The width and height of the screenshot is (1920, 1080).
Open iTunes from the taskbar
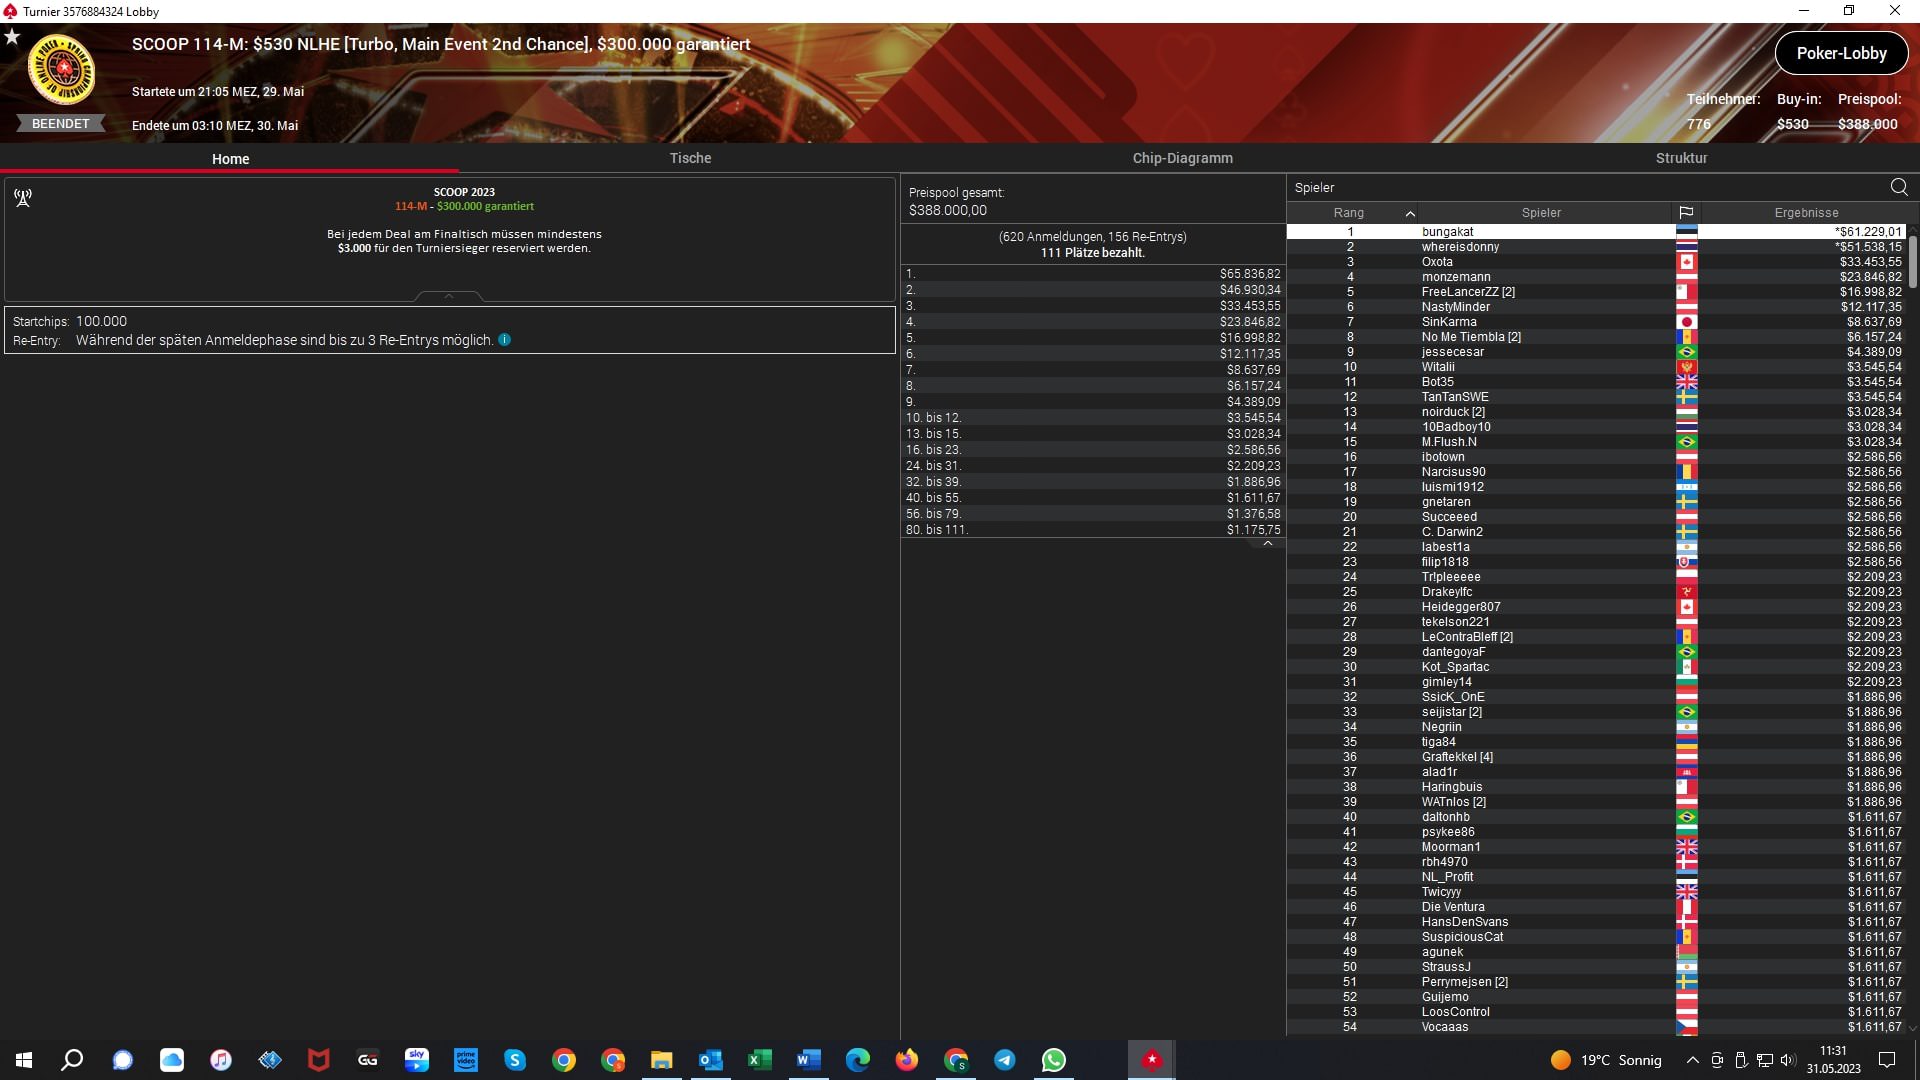click(x=221, y=1060)
